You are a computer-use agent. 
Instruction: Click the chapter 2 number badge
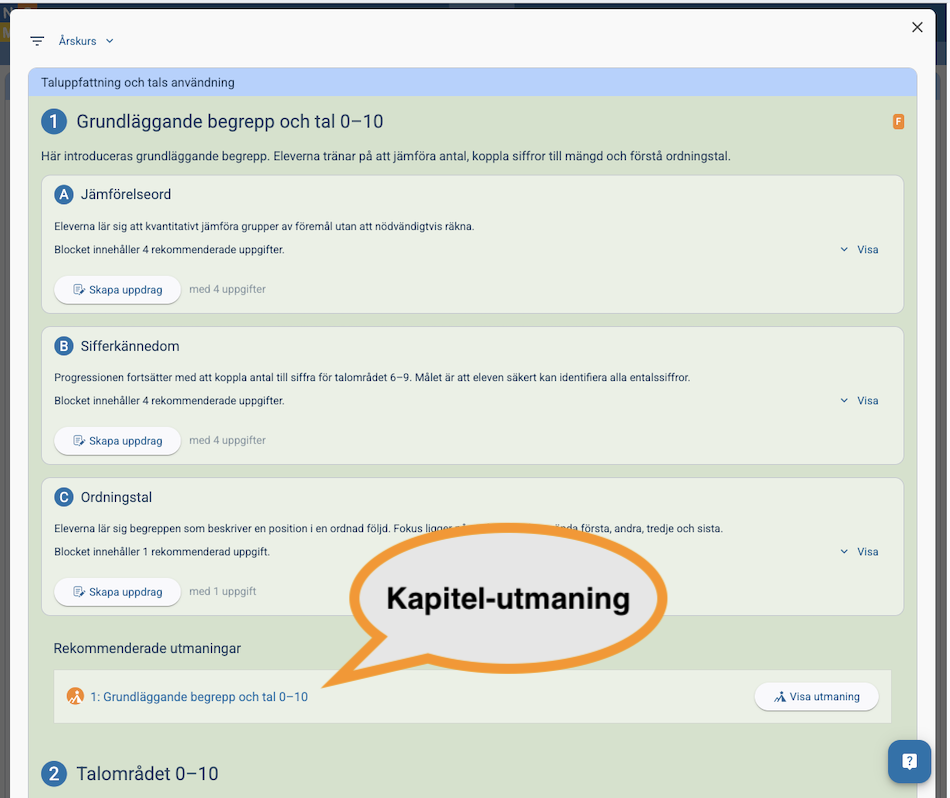coord(53,774)
